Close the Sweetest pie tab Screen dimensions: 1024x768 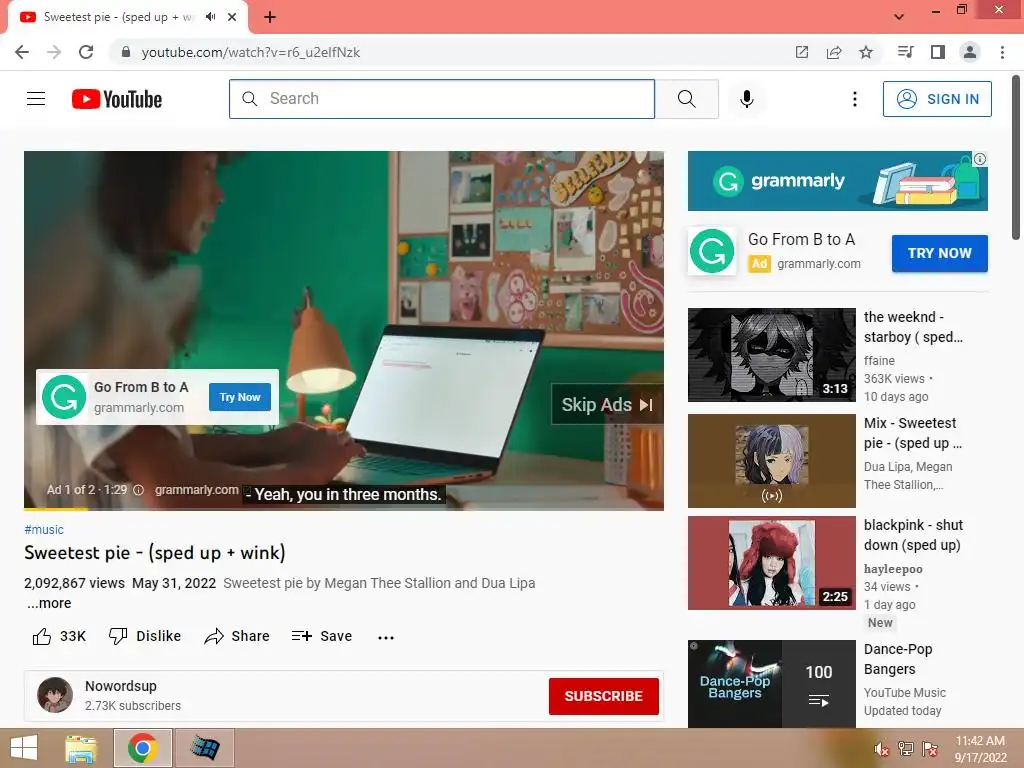[x=232, y=17]
